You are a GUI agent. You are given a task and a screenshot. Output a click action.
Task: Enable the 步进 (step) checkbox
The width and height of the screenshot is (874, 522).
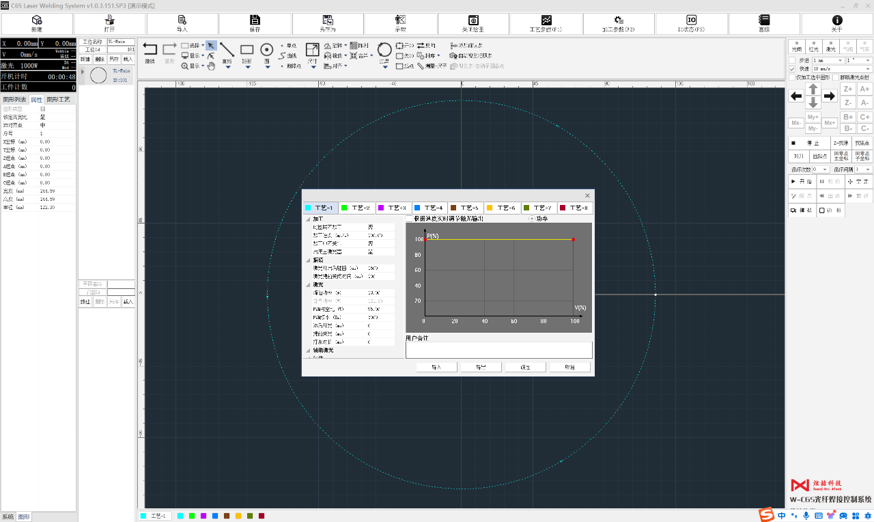click(x=793, y=60)
